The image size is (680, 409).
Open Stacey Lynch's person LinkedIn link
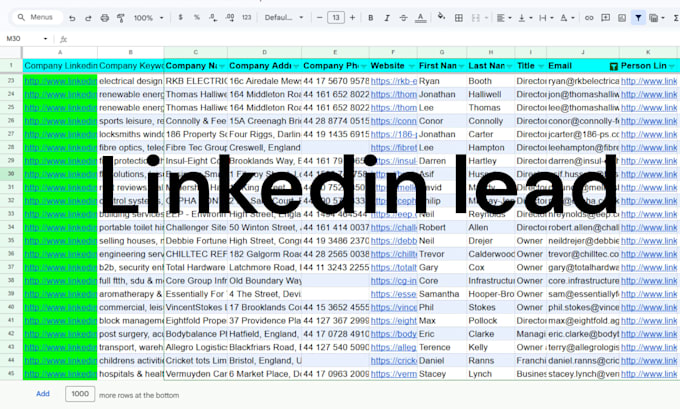pyautogui.click(x=649, y=374)
